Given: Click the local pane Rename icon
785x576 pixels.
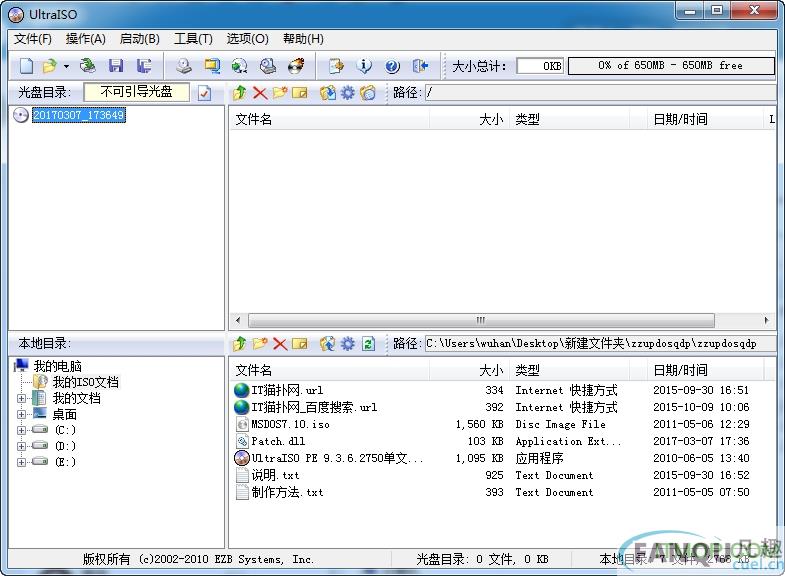Looking at the screenshot, I should point(299,344).
